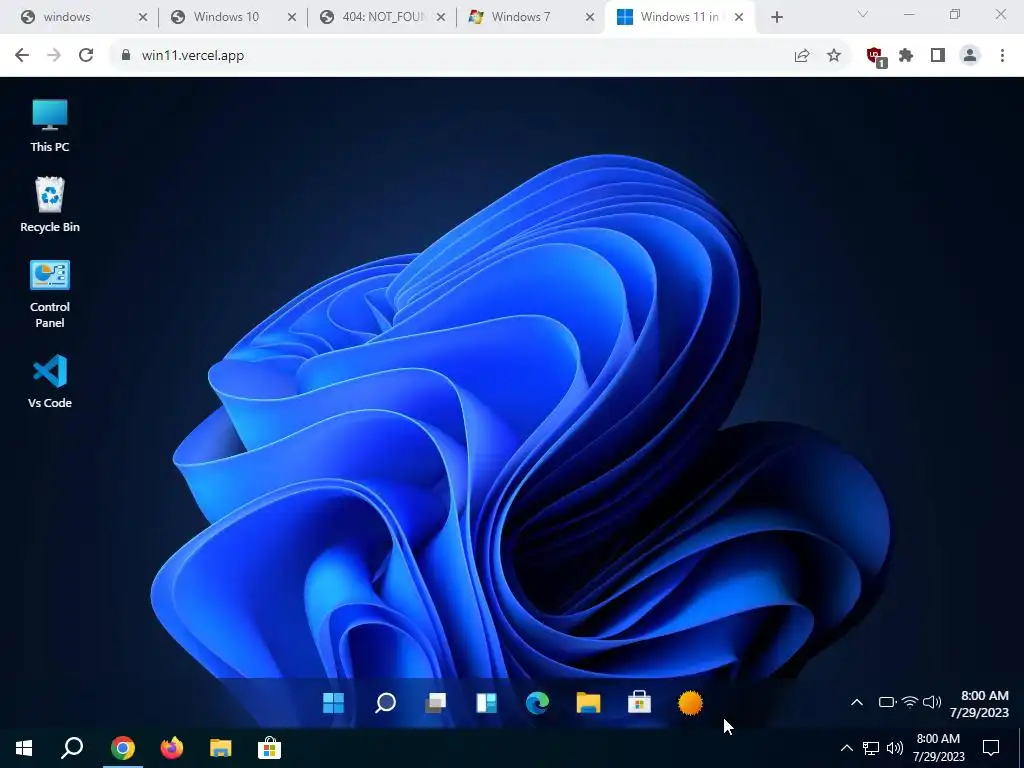Click volume icon in Windows 11 web tray
The width and height of the screenshot is (1024, 768).
point(932,703)
